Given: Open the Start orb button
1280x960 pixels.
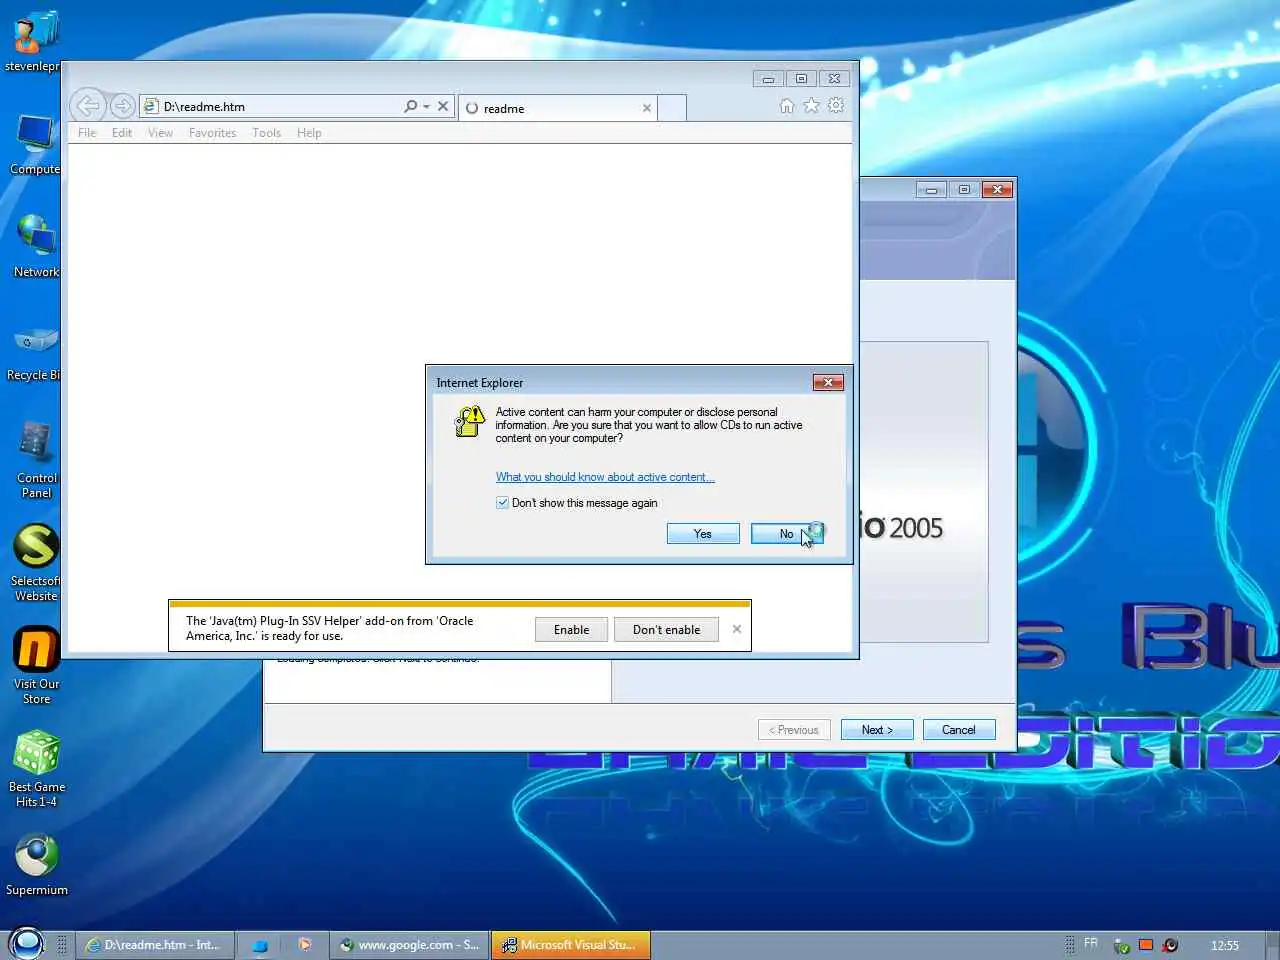Looking at the screenshot, I should [26, 943].
